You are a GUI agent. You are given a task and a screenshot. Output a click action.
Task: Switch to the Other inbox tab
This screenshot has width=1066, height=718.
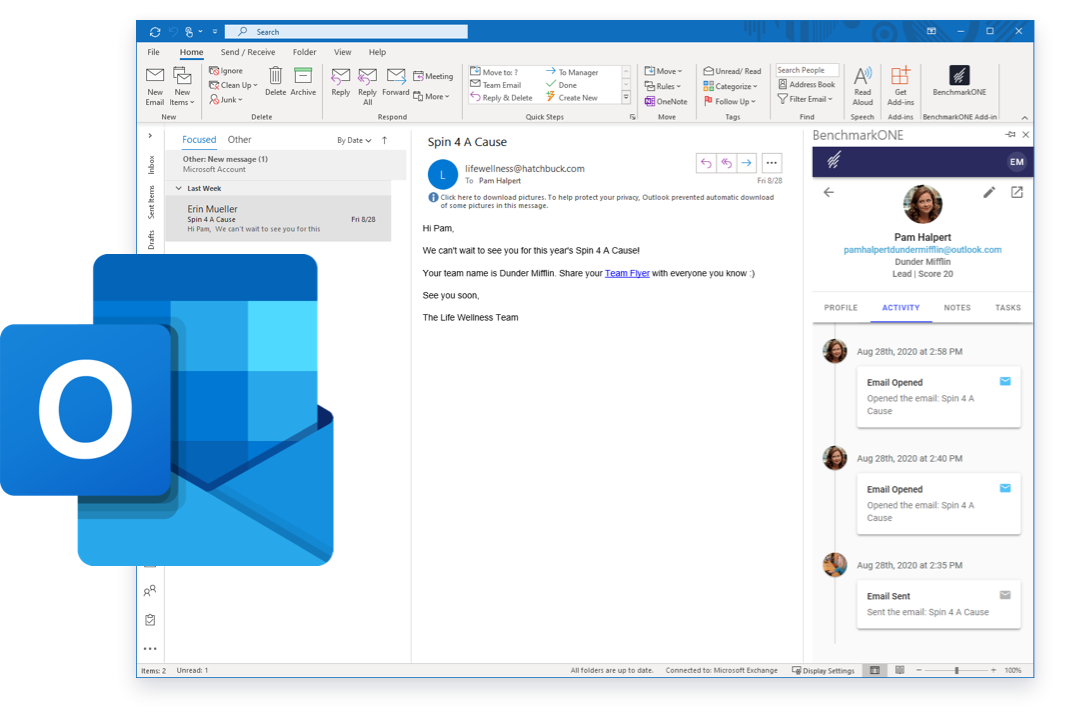(239, 139)
